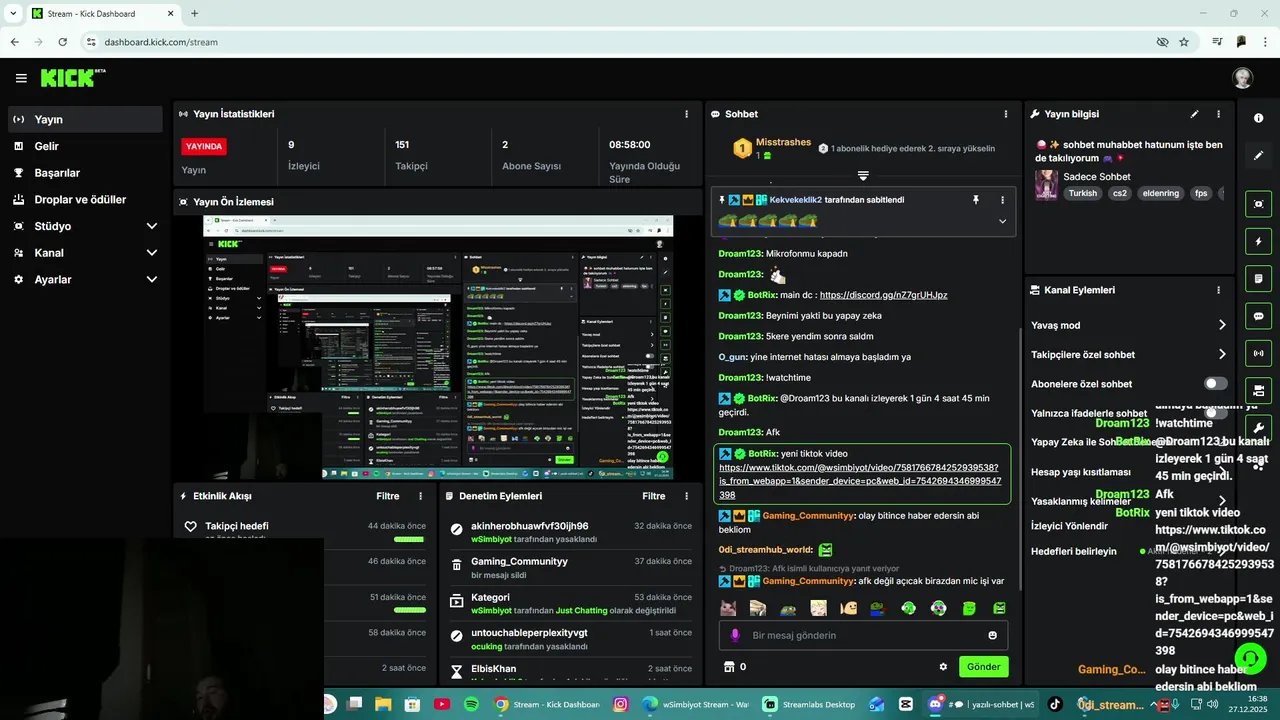1280x720 pixels.
Task: Click the pencil icon in right rail
Action: (x=1258, y=155)
